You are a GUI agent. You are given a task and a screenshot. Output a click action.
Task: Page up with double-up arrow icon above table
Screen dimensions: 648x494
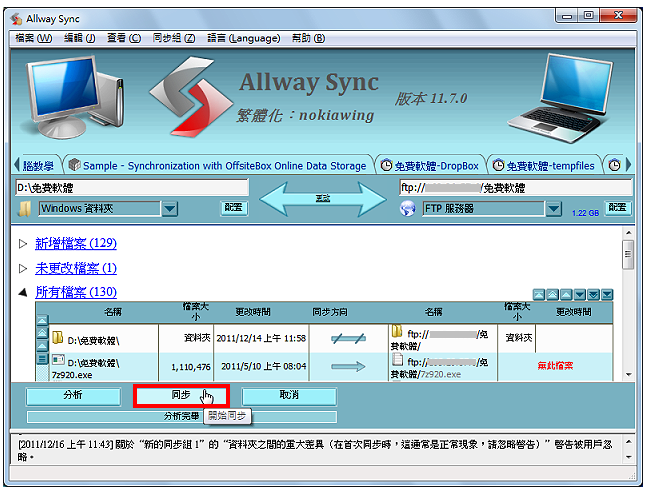coord(552,295)
